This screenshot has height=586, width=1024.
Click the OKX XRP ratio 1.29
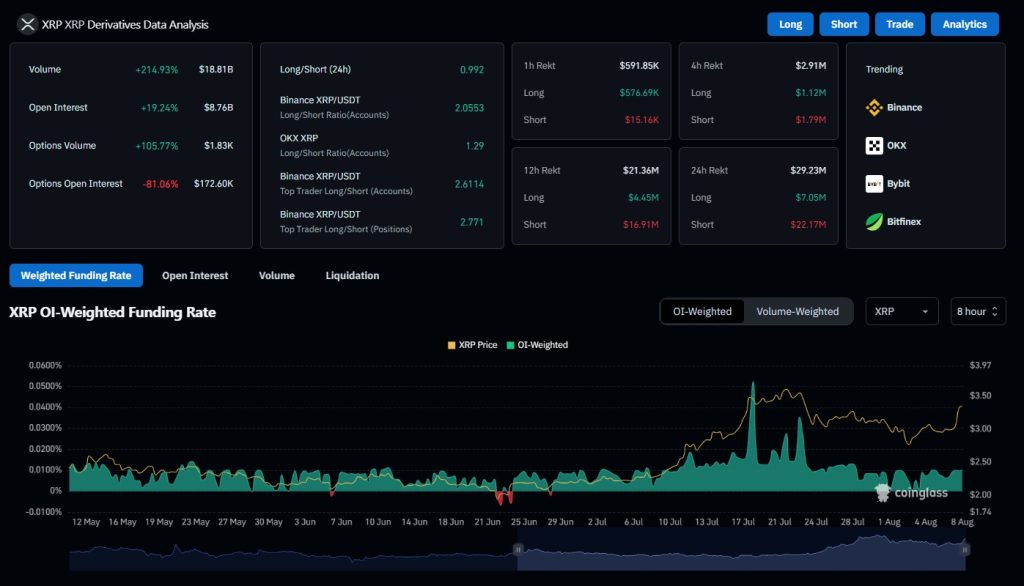[x=475, y=146]
